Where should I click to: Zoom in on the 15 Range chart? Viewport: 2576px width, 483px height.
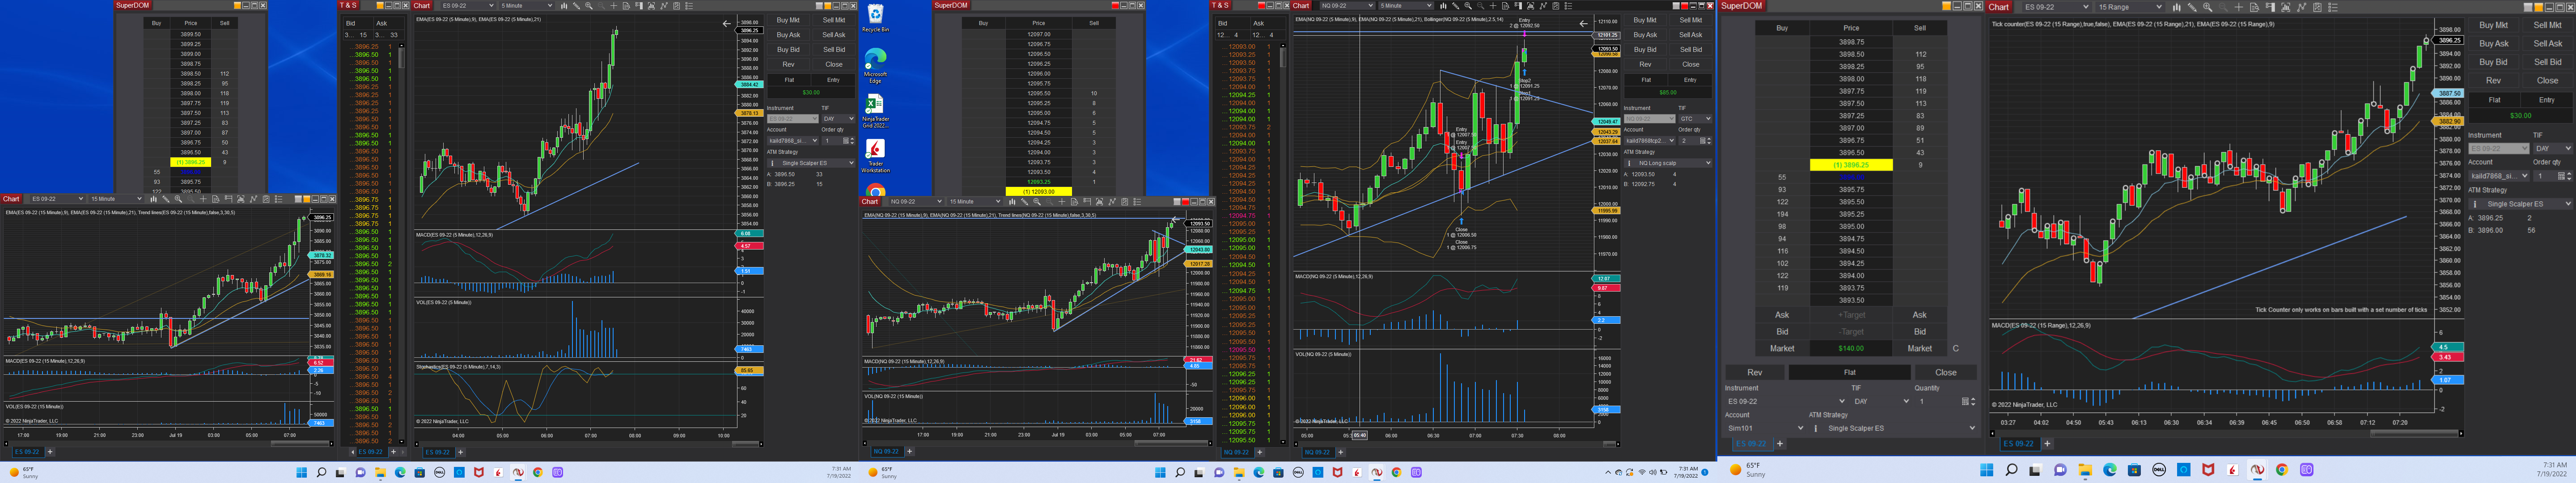2208,7
